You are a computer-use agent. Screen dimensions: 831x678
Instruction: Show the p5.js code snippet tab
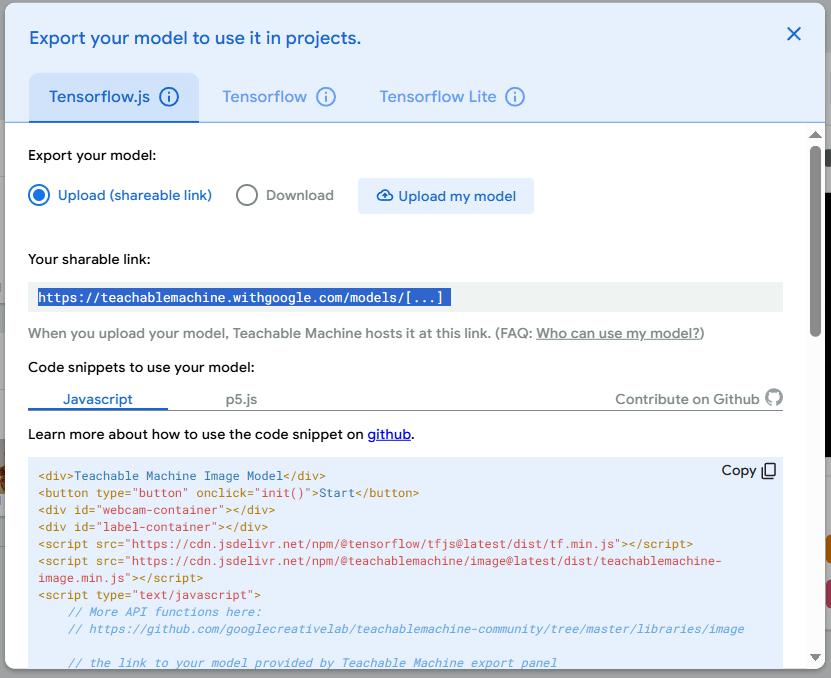click(x=241, y=399)
